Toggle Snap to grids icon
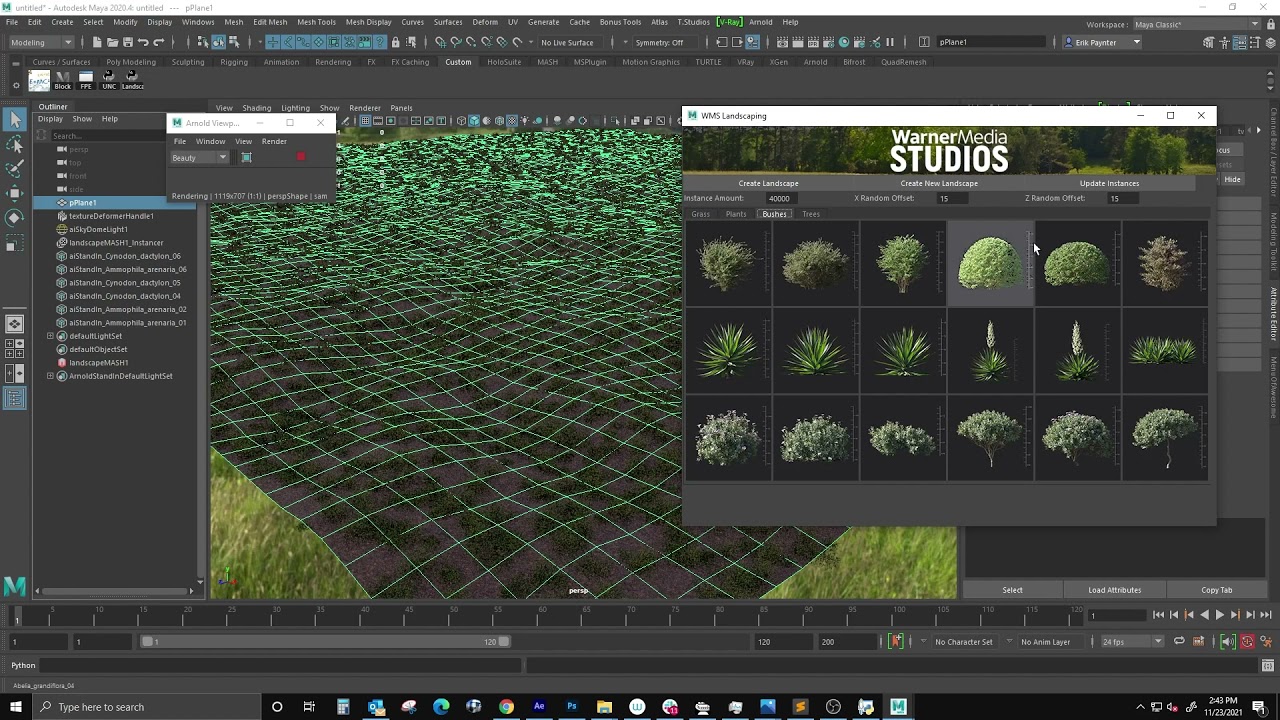The image size is (1280, 720). coord(440,42)
